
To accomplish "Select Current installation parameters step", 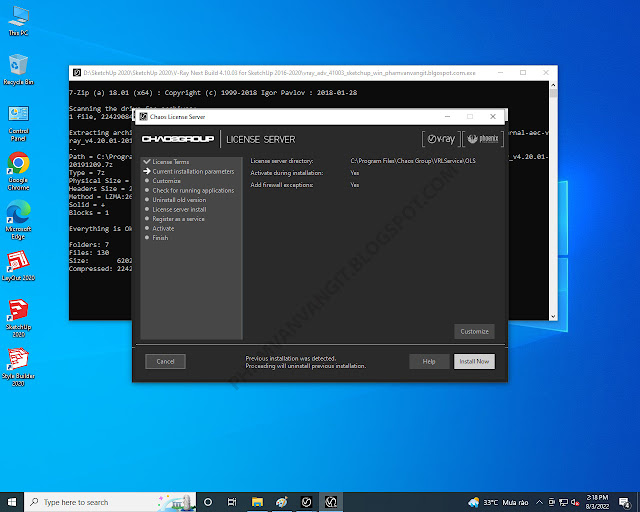I will tap(193, 171).
